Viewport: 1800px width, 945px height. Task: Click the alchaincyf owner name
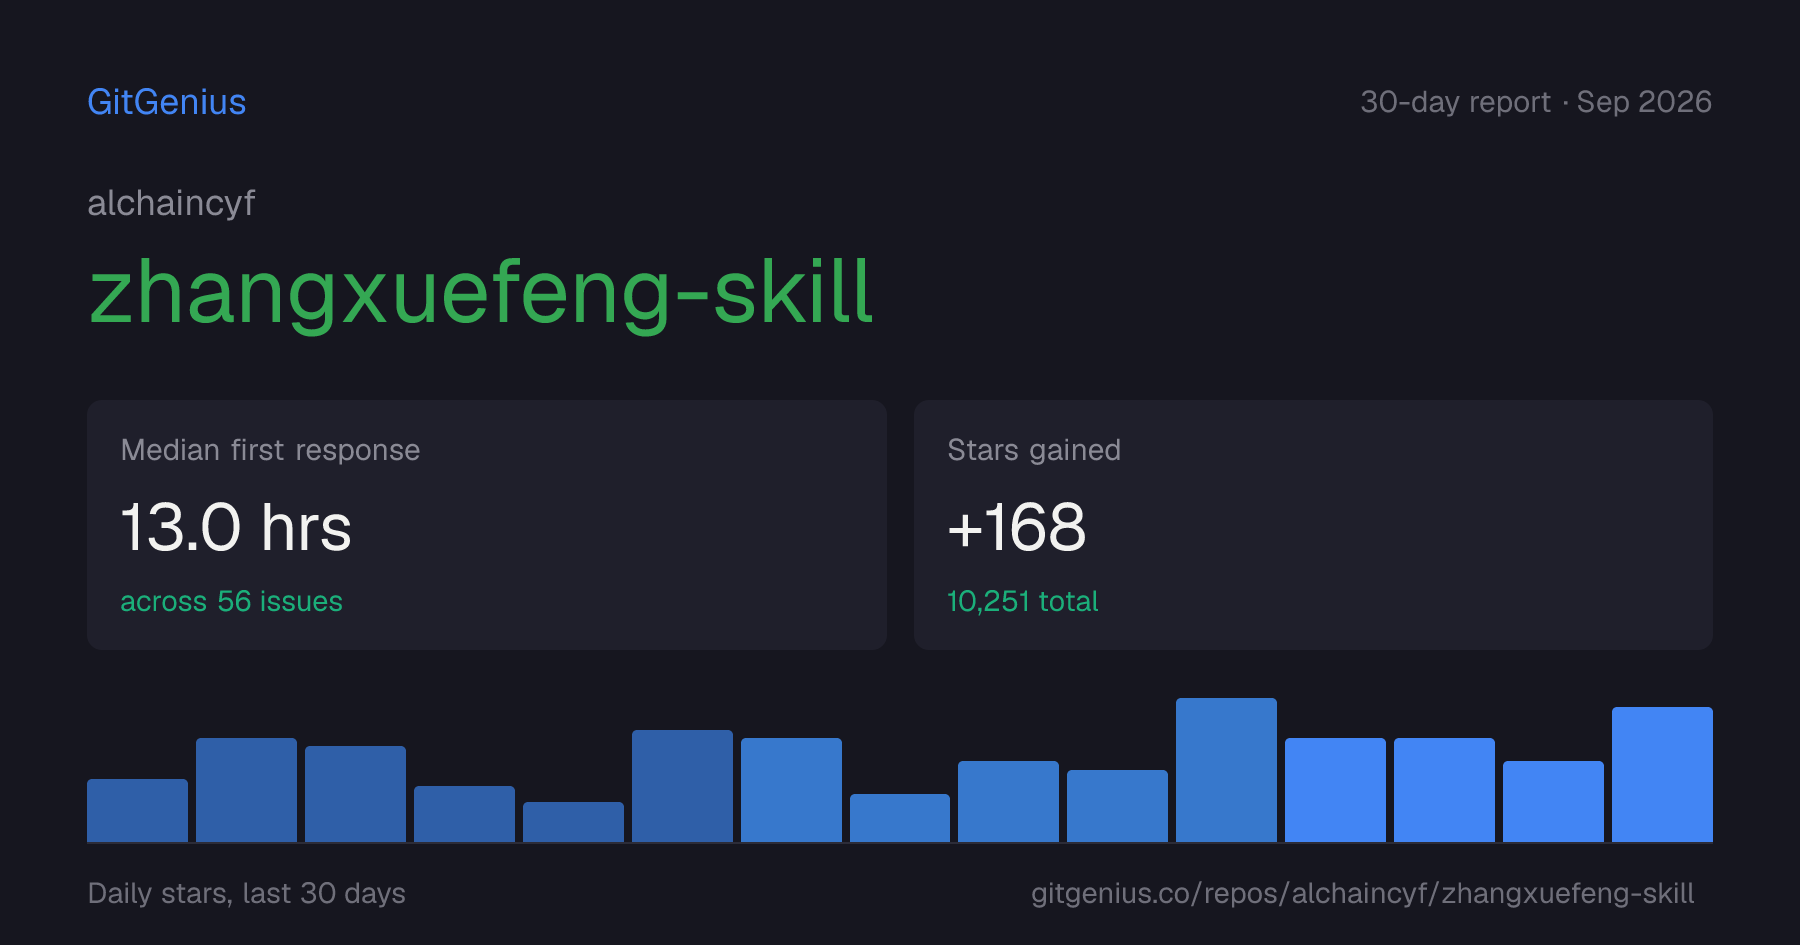click(171, 203)
